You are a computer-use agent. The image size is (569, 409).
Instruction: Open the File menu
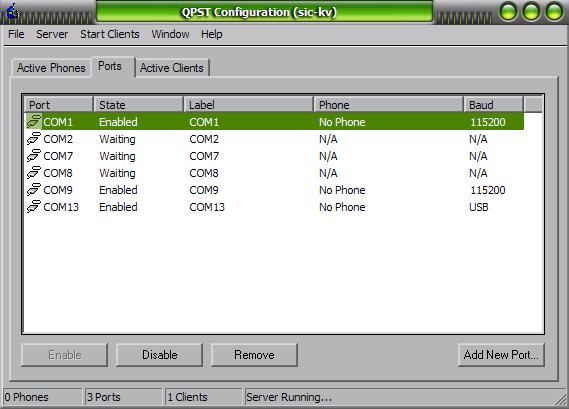coord(16,34)
